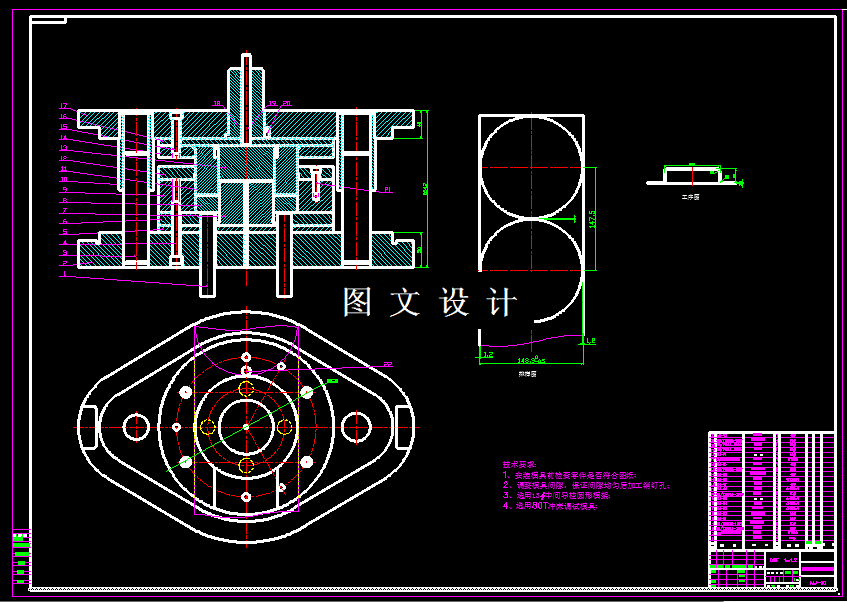
Task: Click part balloon 17 on the section view
Action: [x=62, y=106]
